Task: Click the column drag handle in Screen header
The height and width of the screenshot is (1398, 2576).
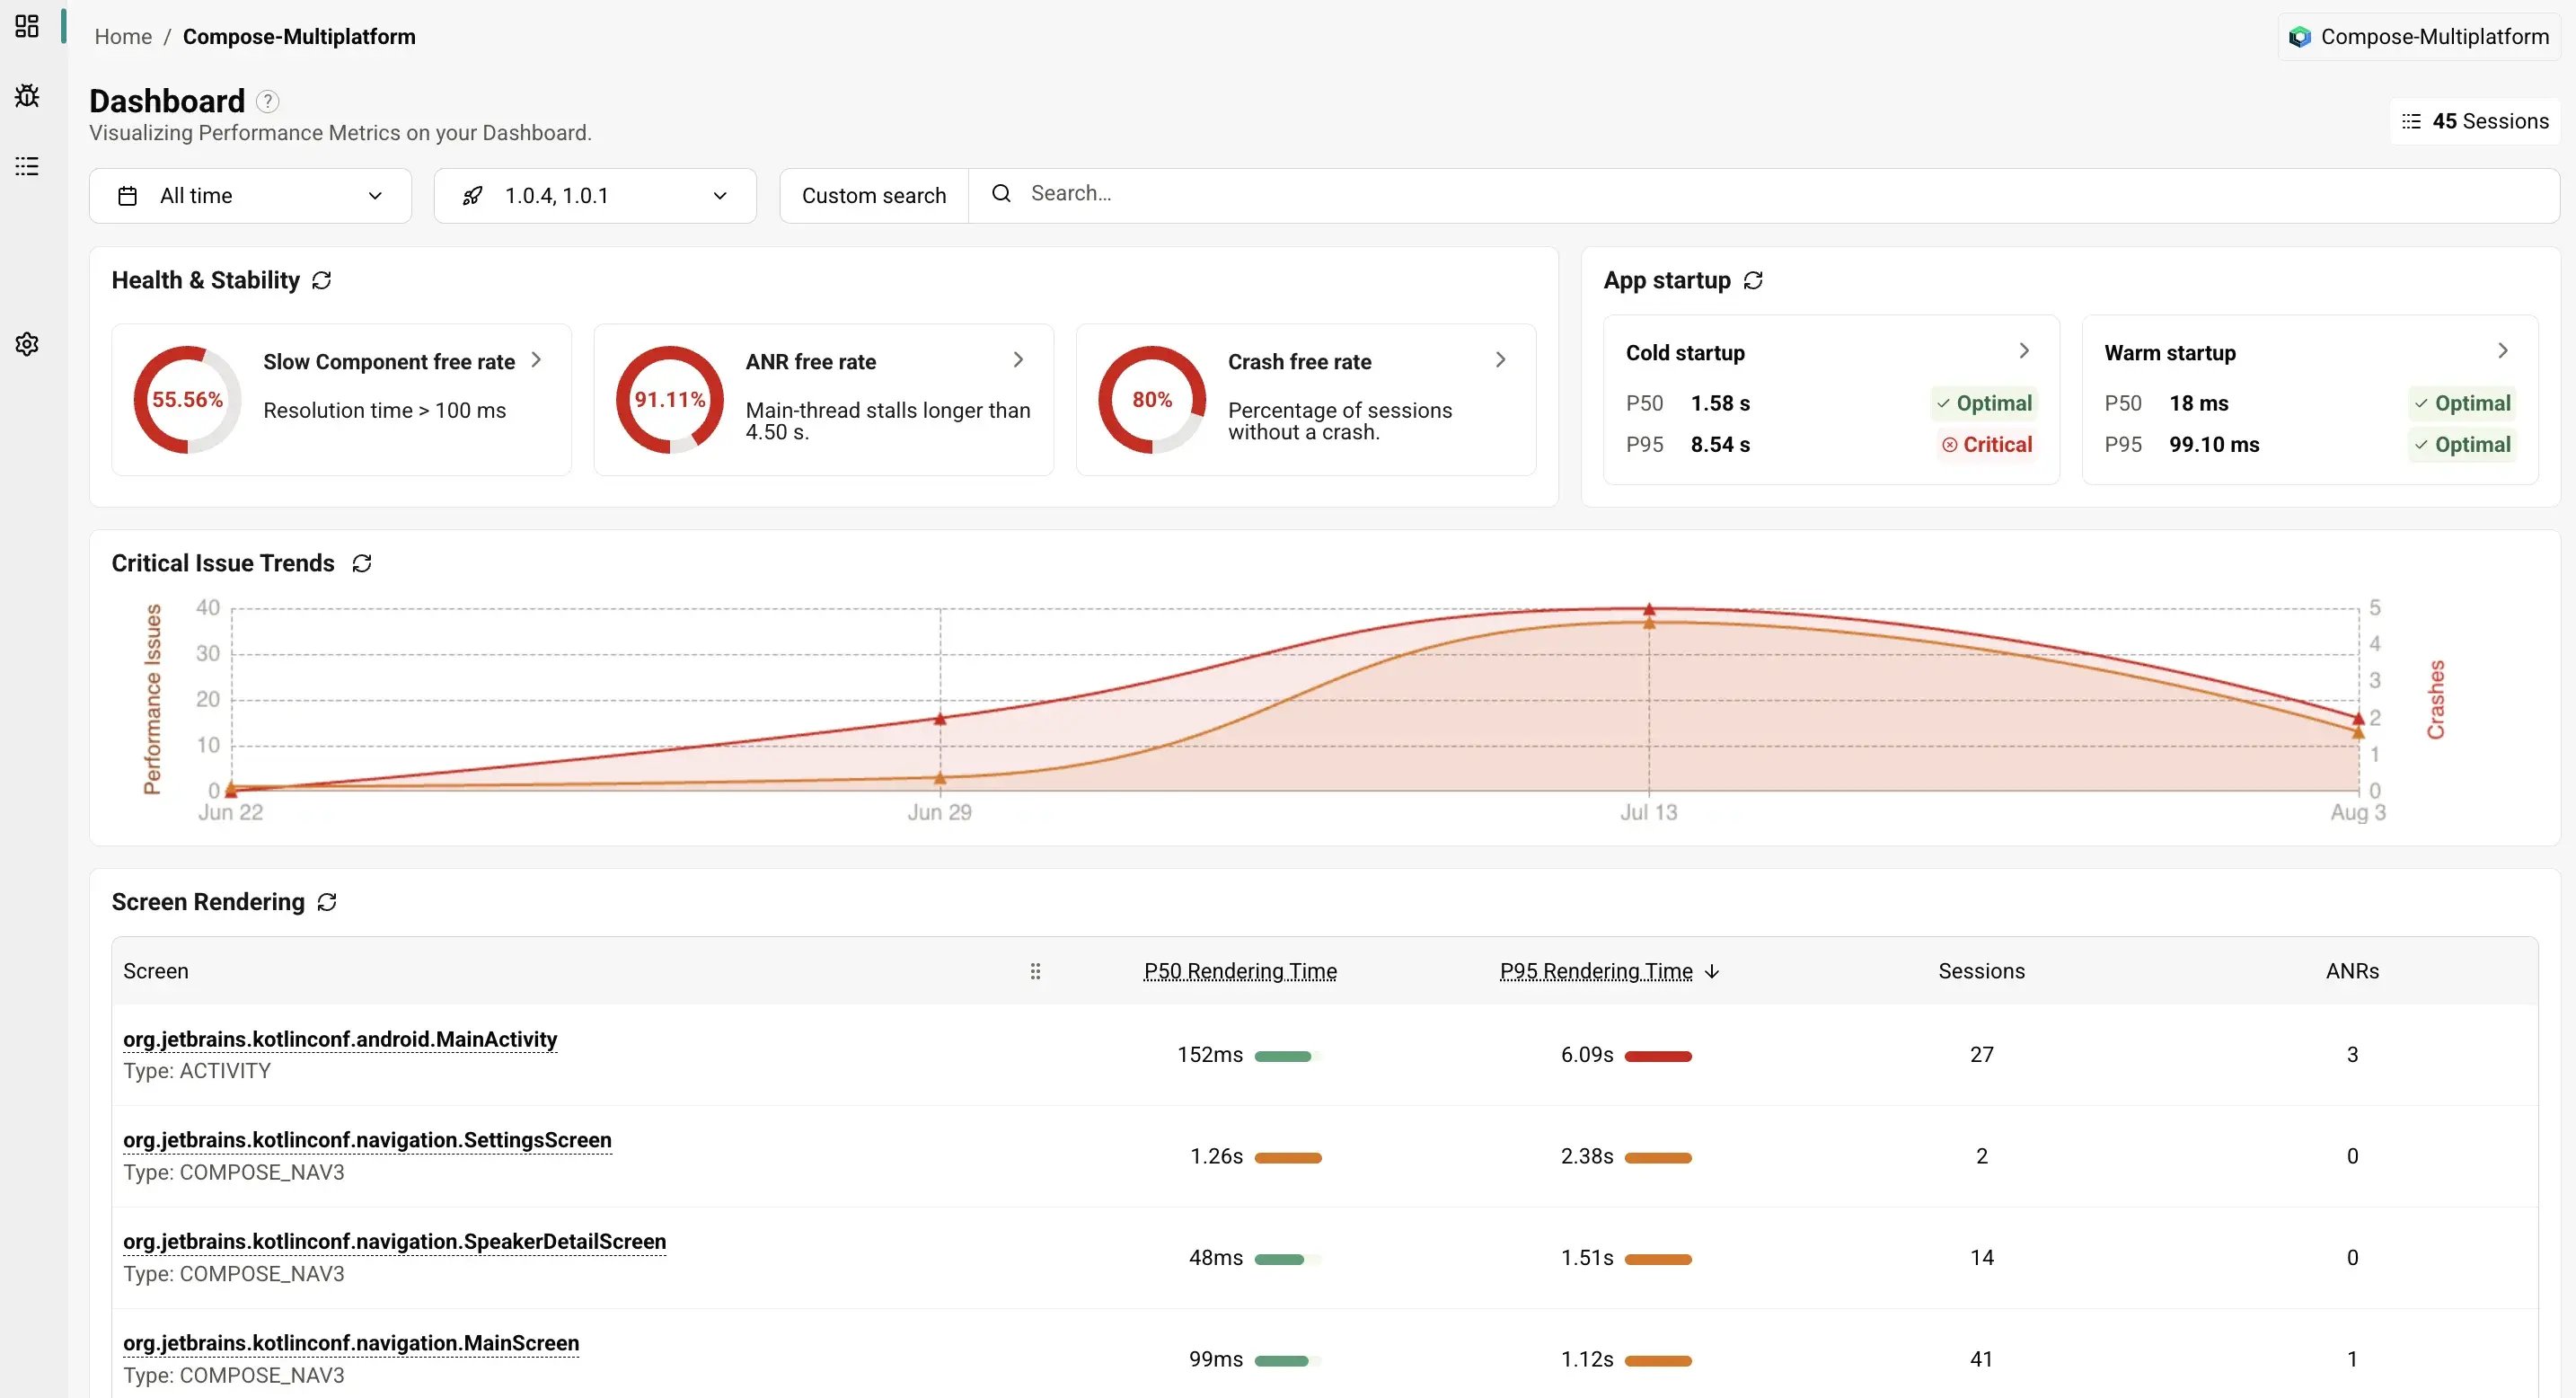Action: pyautogui.click(x=1035, y=971)
